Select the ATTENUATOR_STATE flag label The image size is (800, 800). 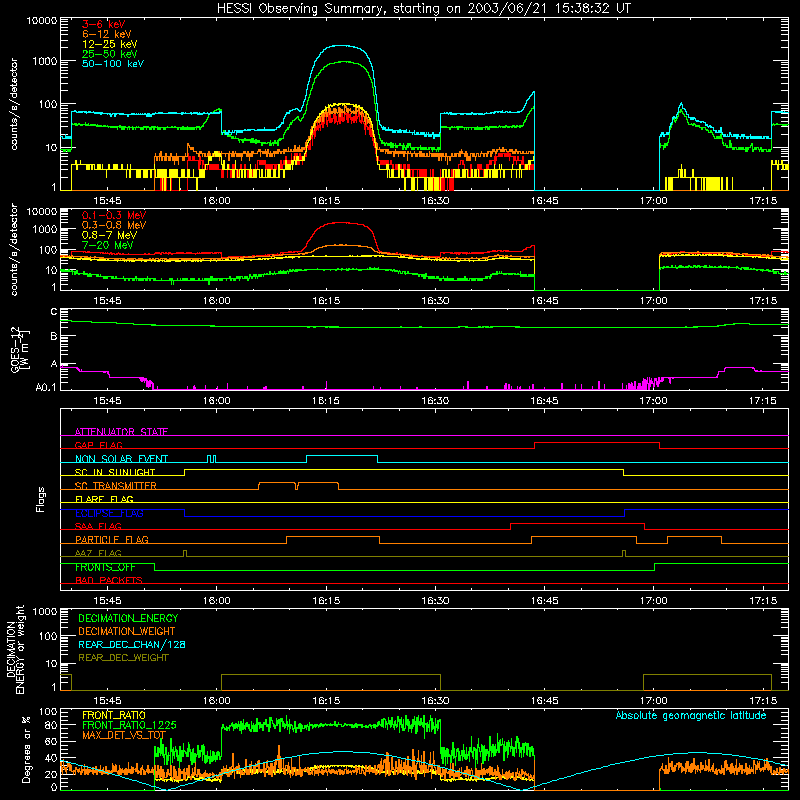point(121,432)
